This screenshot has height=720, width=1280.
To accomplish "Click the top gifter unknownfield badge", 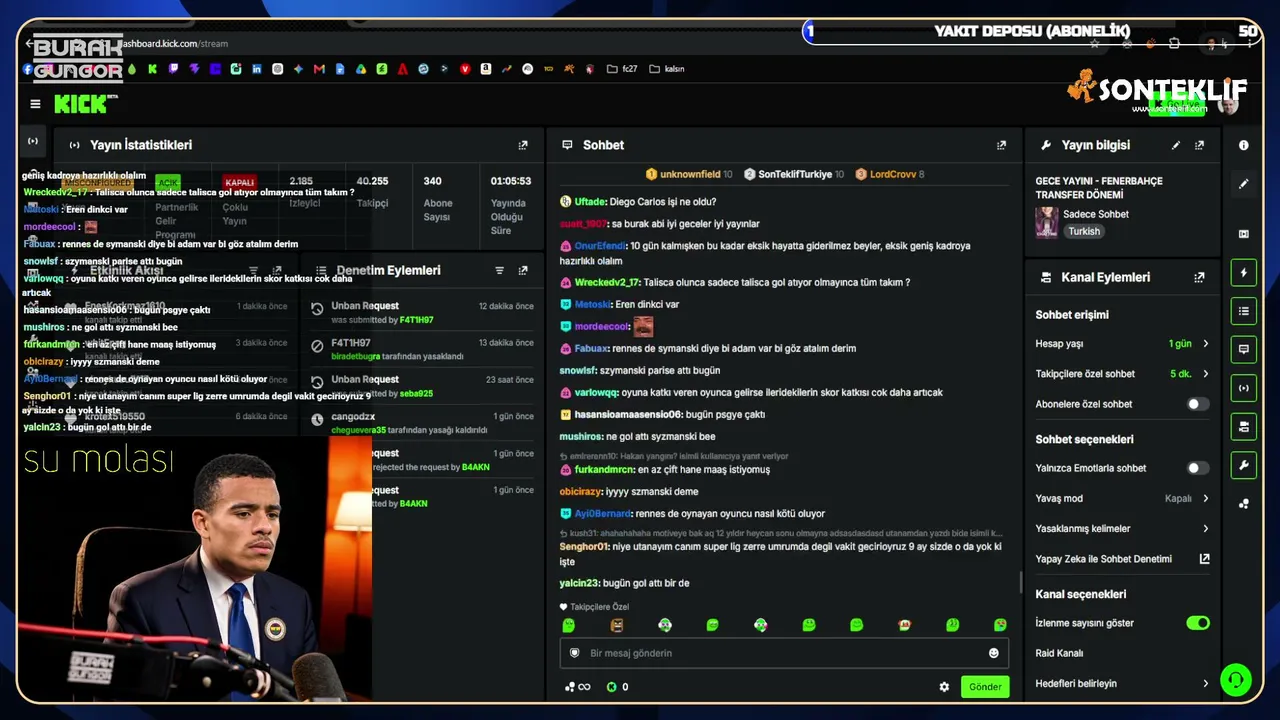I will click(689, 174).
